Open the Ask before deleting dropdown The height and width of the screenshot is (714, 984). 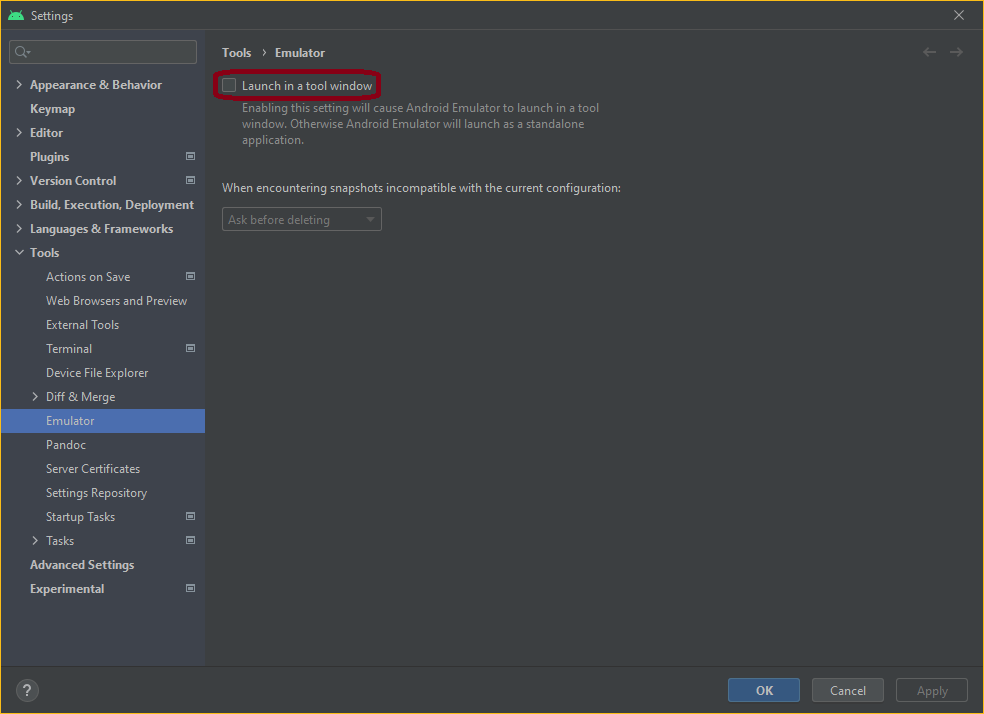pos(302,220)
